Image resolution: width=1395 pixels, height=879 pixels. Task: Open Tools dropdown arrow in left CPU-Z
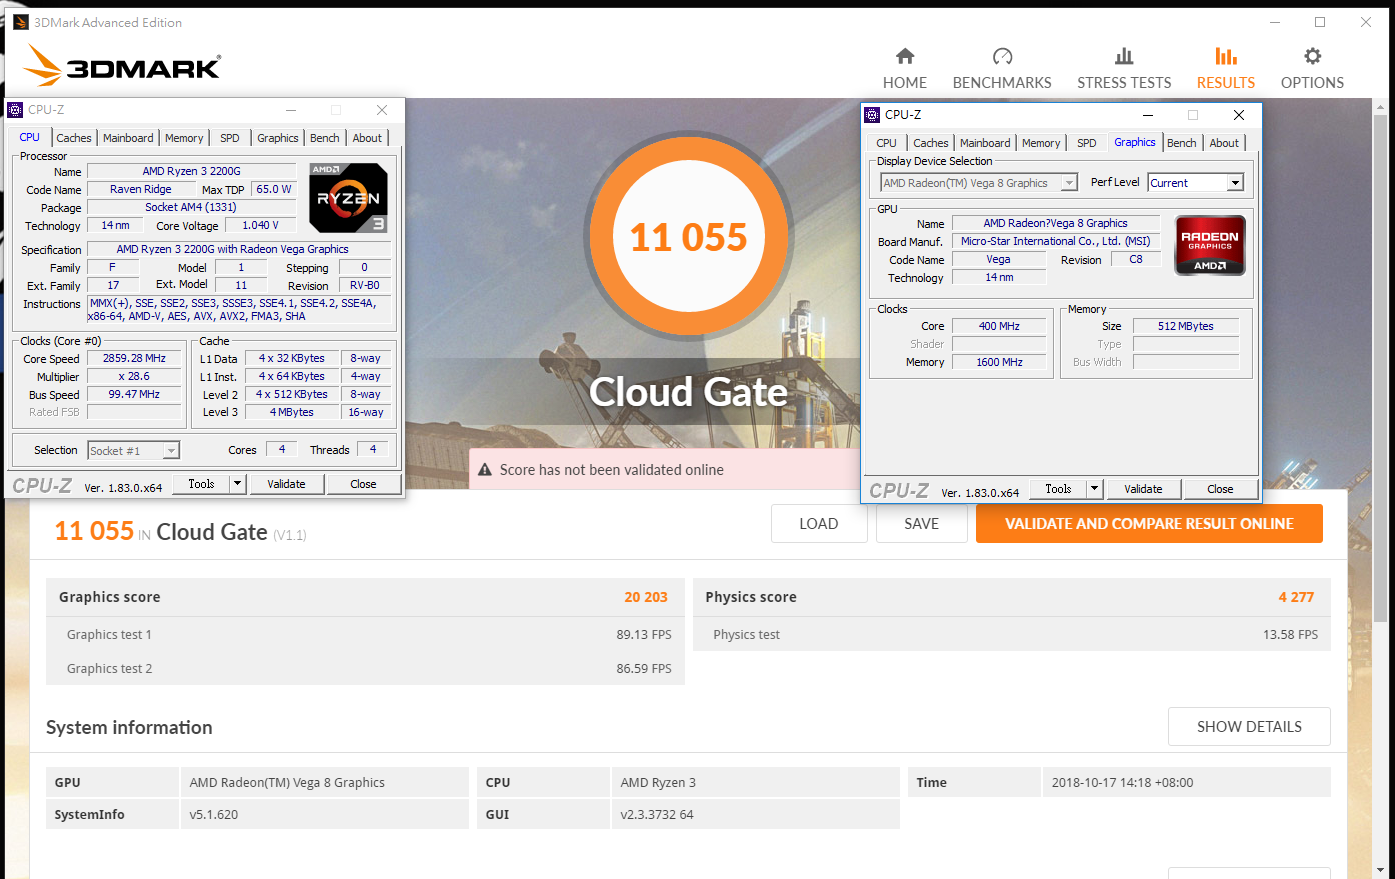pos(237,484)
